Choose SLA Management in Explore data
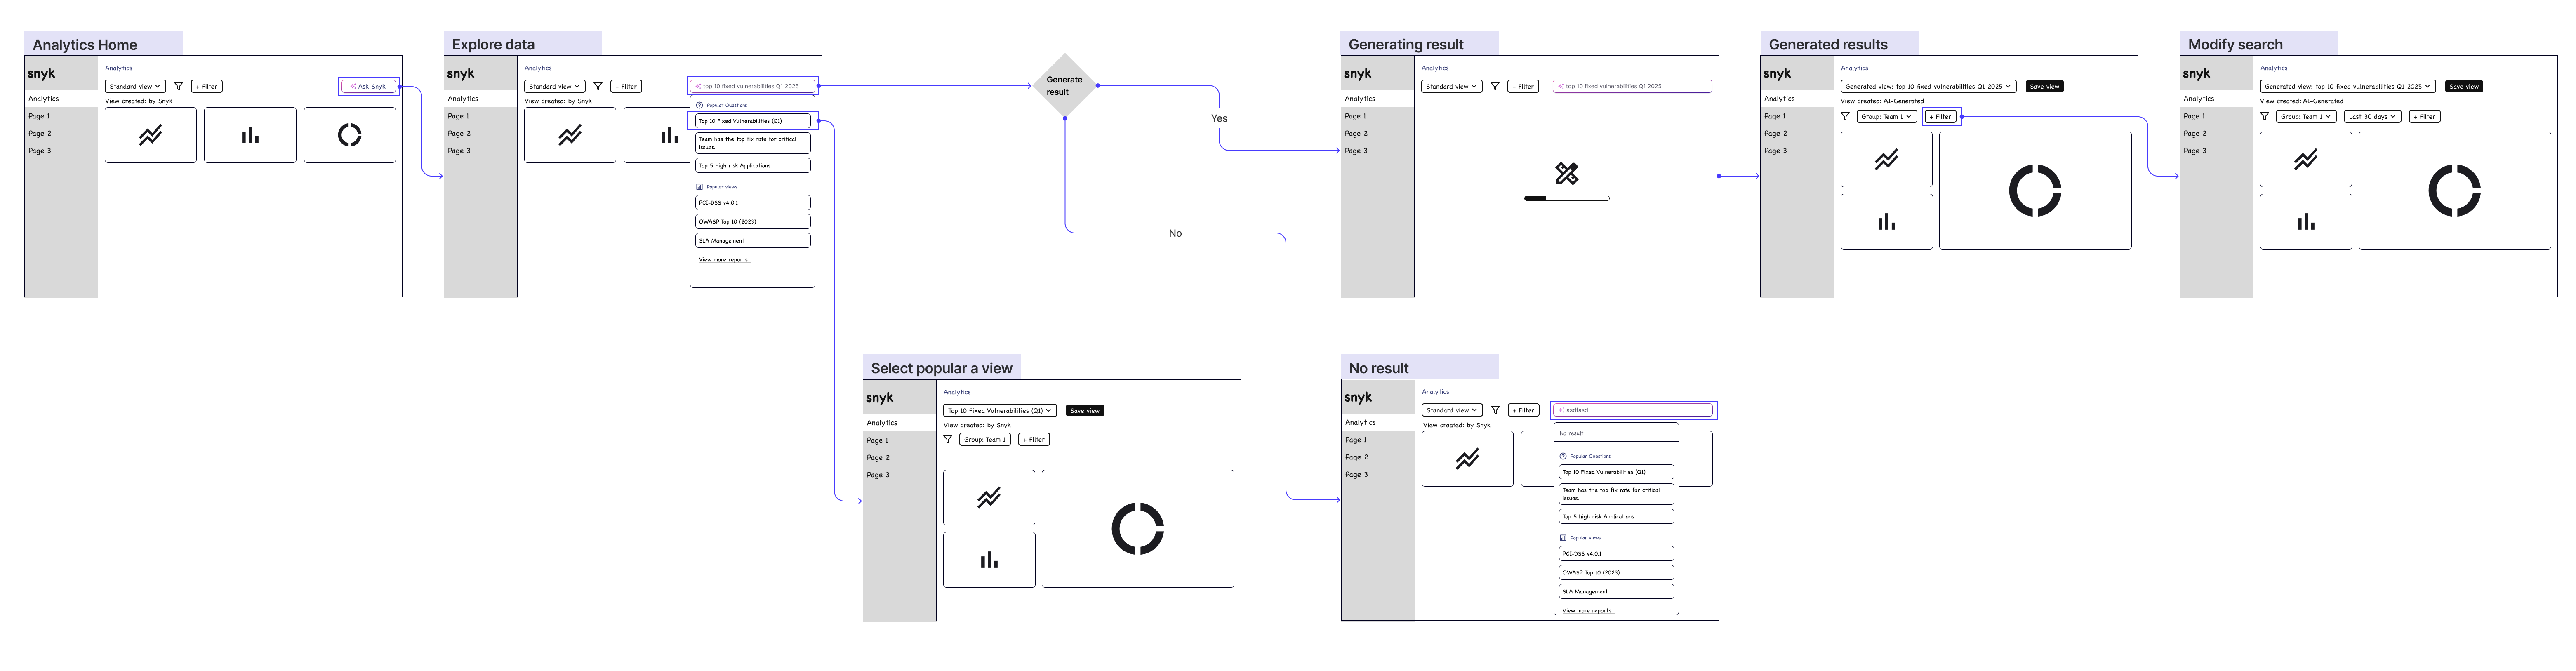The height and width of the screenshot is (671, 2576). [753, 241]
